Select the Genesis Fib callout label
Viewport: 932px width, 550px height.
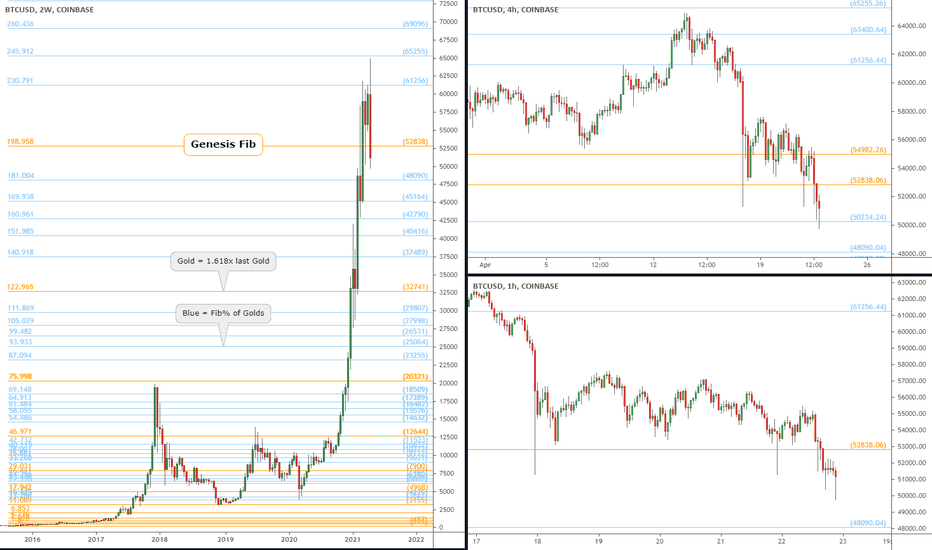pos(223,144)
